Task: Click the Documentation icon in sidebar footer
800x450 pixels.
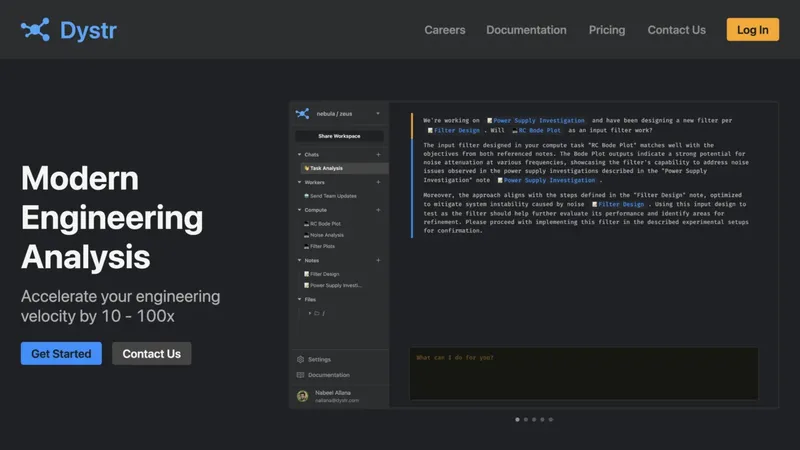Action: (301, 375)
